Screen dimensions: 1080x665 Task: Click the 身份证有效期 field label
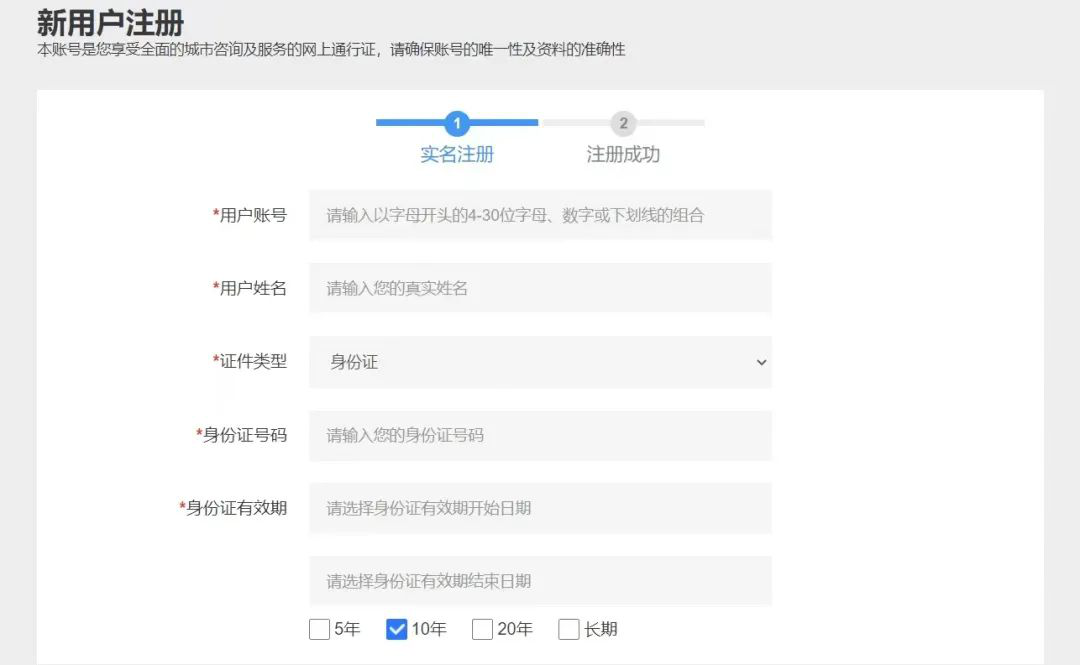(x=233, y=508)
